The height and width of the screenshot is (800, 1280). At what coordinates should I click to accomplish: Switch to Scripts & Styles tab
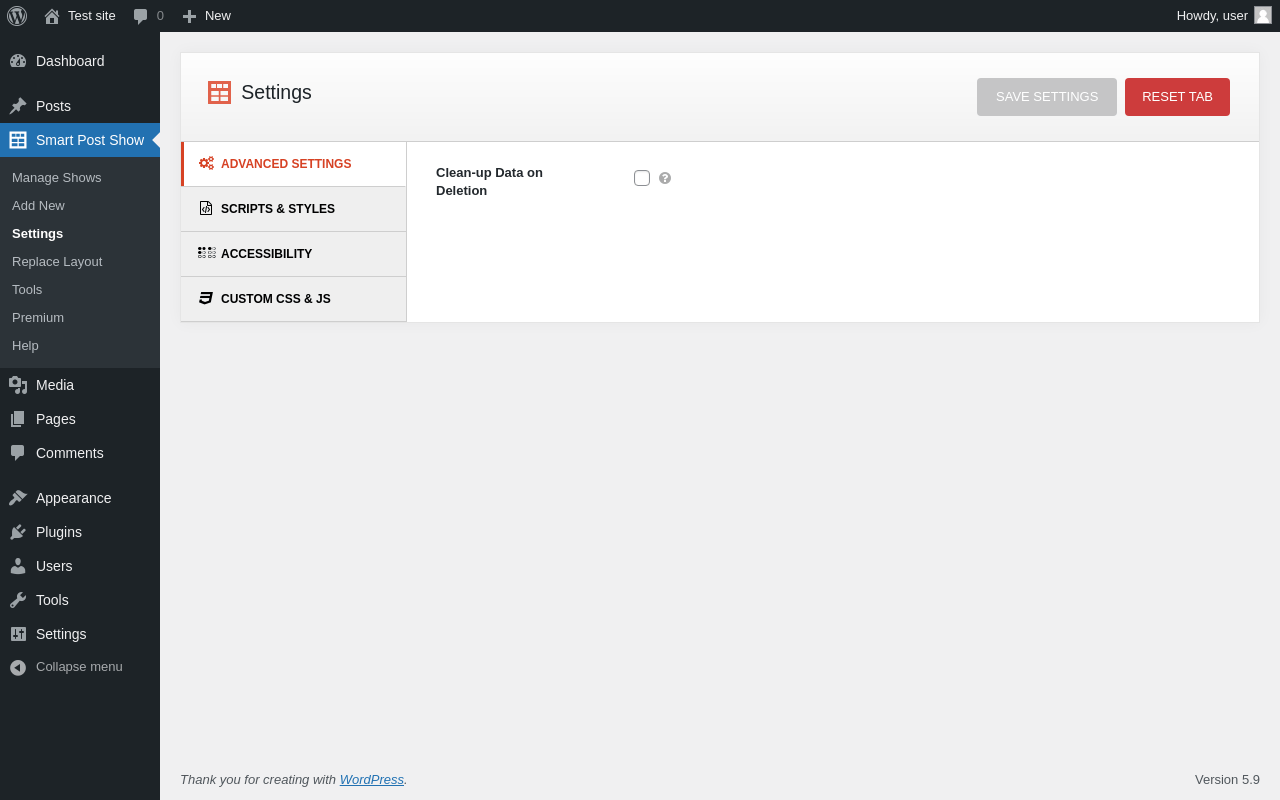[278, 209]
